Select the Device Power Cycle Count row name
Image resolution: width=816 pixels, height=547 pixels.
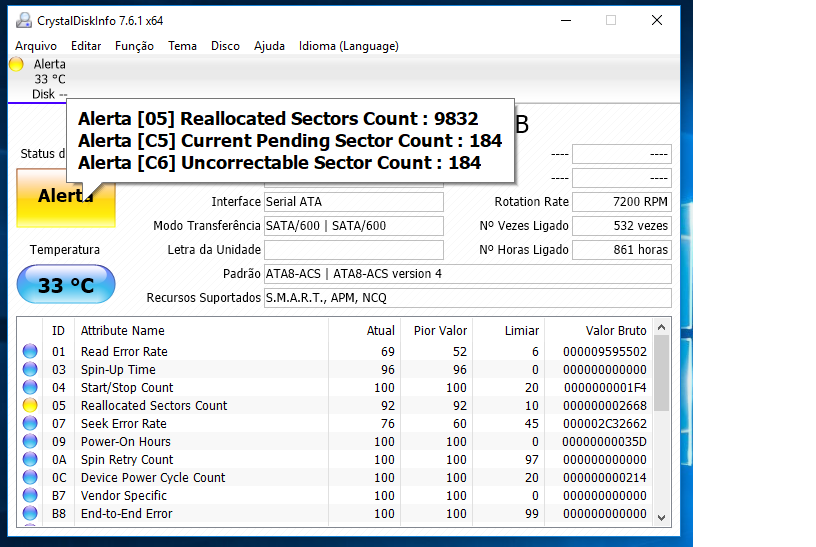(x=153, y=478)
